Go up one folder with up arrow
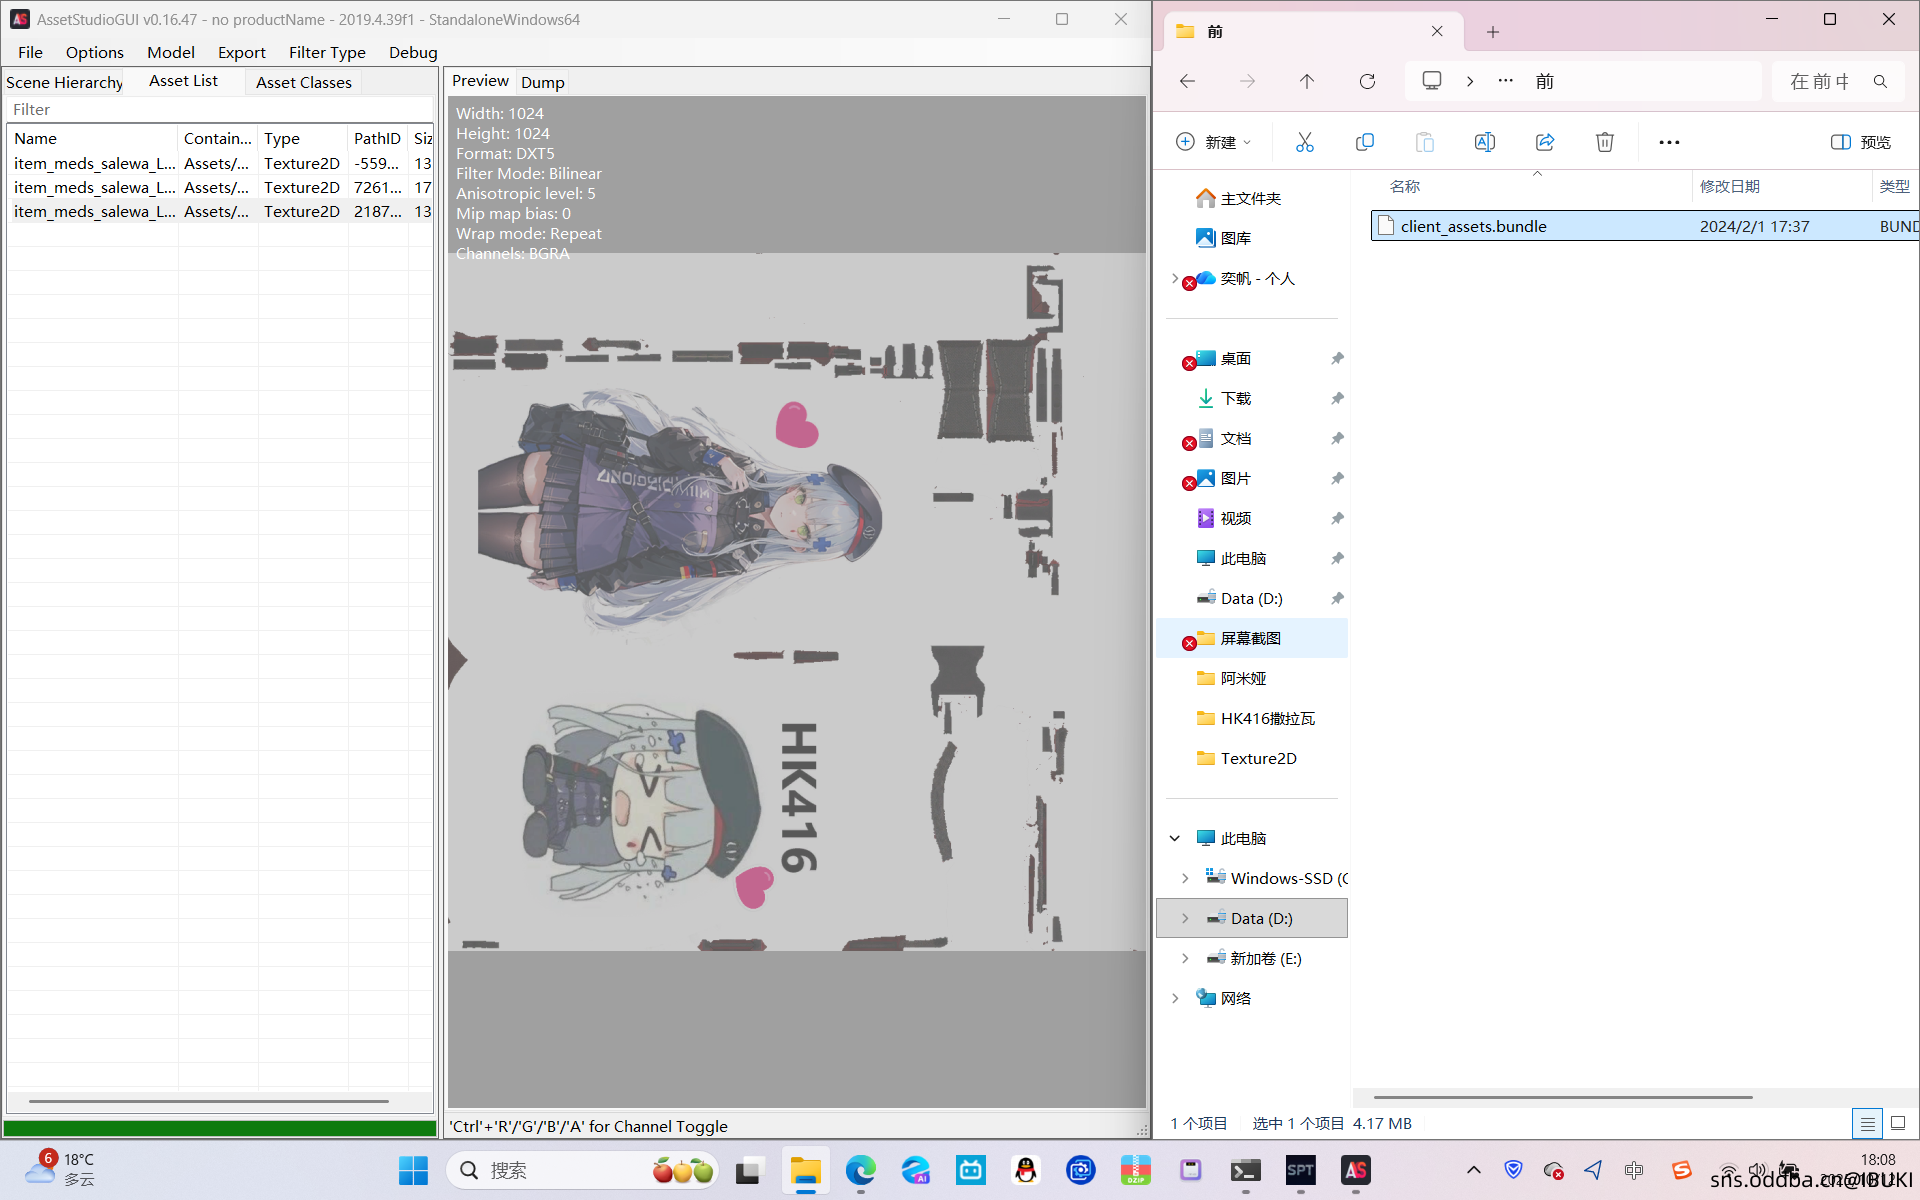Viewport: 1920px width, 1200px height. click(x=1307, y=81)
